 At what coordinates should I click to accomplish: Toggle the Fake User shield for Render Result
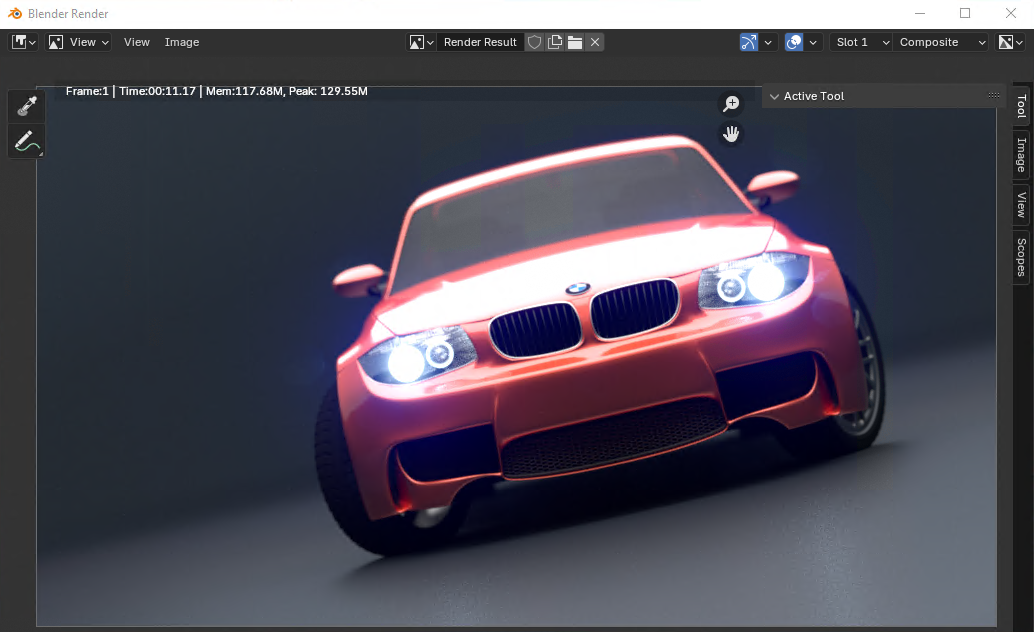point(535,42)
